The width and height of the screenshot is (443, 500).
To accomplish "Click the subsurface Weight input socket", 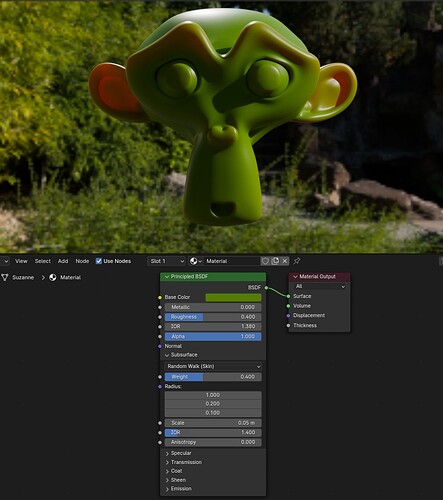I will (160, 377).
